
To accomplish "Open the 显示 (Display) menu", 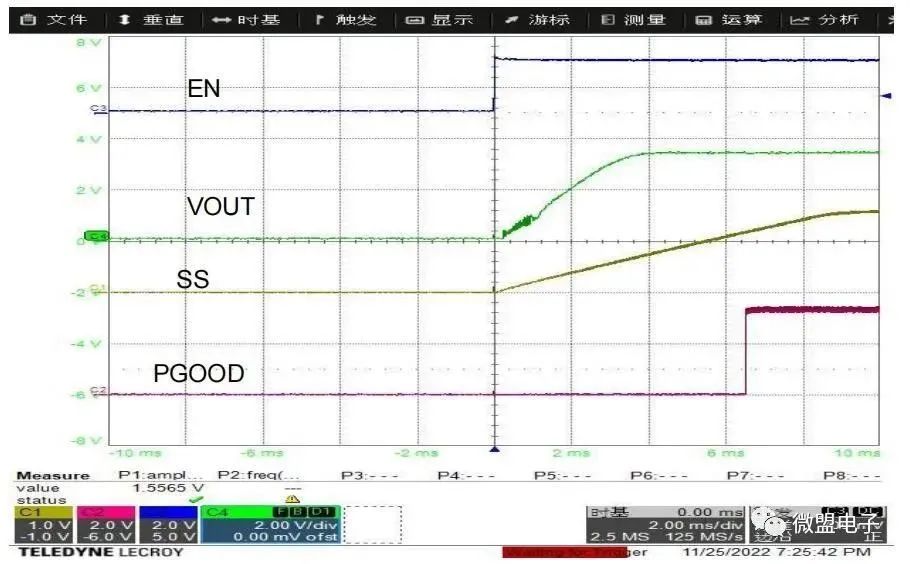I will click(x=439, y=20).
